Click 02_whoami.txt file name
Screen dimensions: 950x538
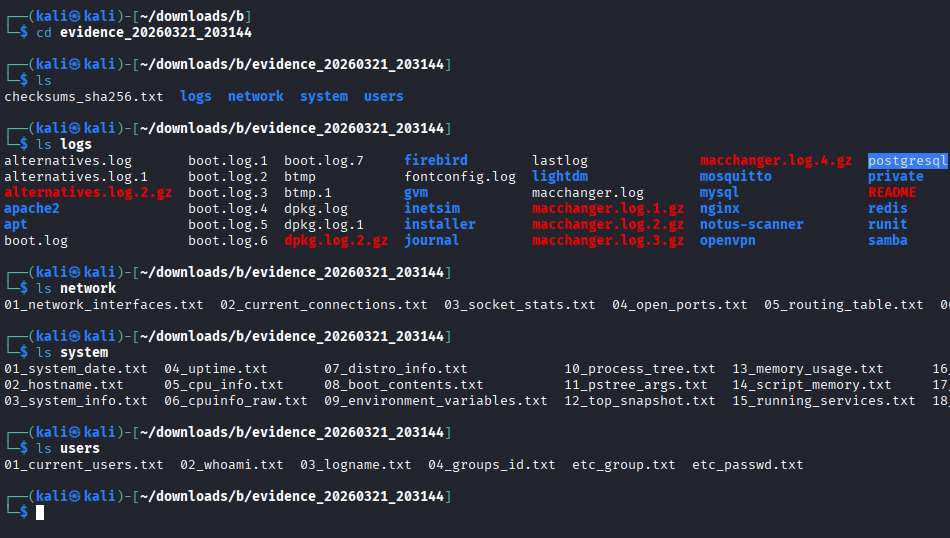point(232,465)
